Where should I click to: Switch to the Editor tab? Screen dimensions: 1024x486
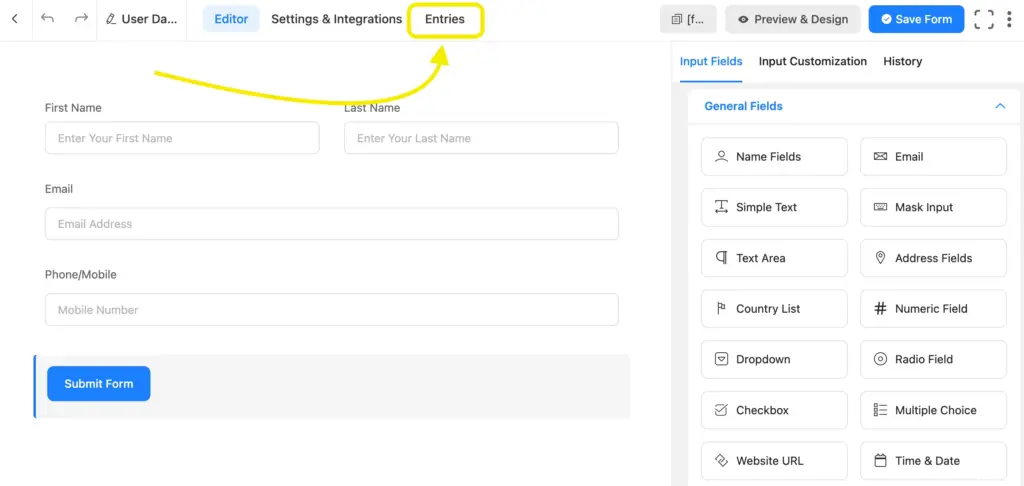click(x=231, y=19)
